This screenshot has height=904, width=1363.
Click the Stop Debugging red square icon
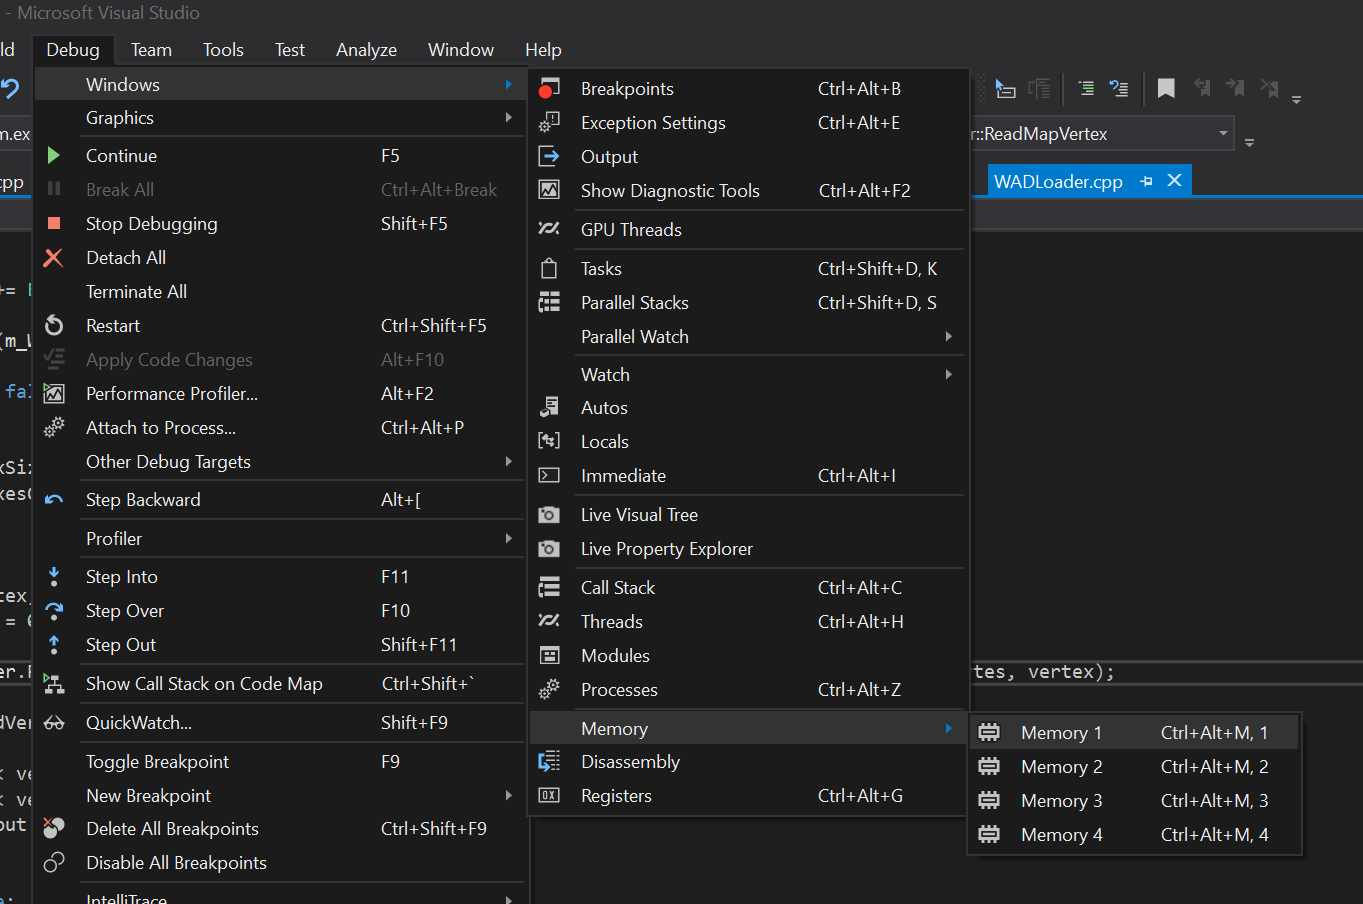(54, 224)
